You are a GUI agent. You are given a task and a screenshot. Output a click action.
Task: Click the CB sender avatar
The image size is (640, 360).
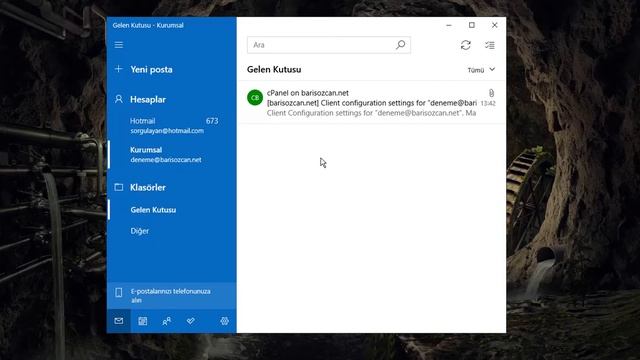[x=255, y=98]
